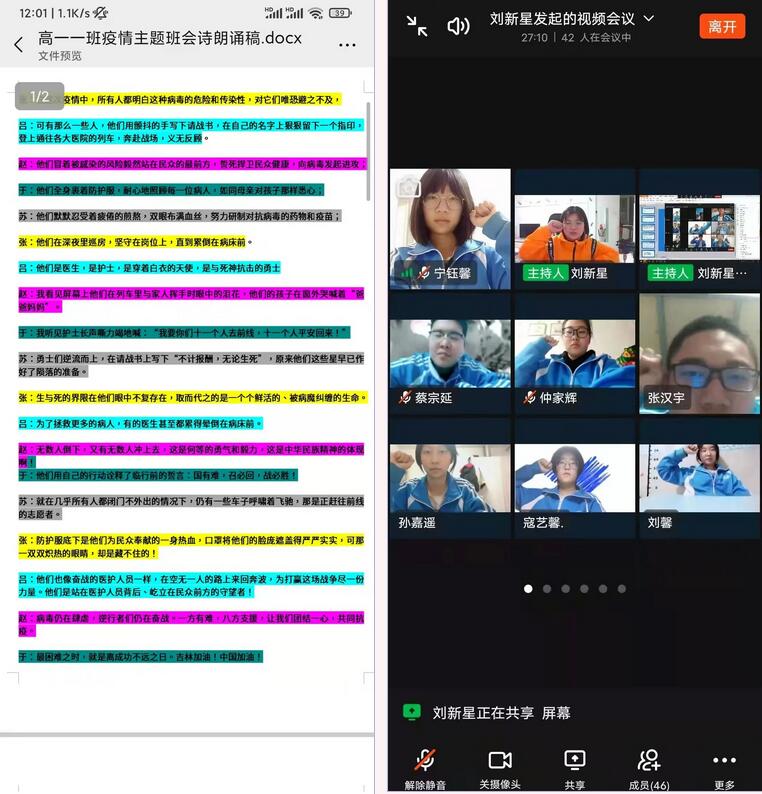The width and height of the screenshot is (762, 794).
Task: Tap the 更多 more options icon
Action: (x=724, y=768)
